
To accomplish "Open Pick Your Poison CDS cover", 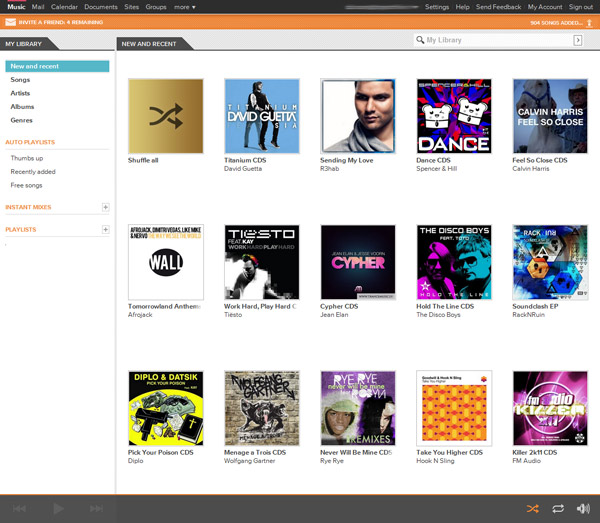I will (166, 408).
